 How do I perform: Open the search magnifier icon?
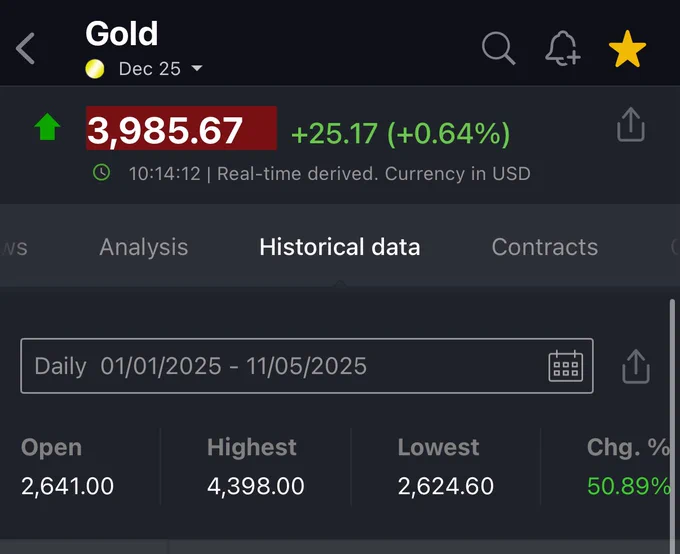pyautogui.click(x=498, y=47)
